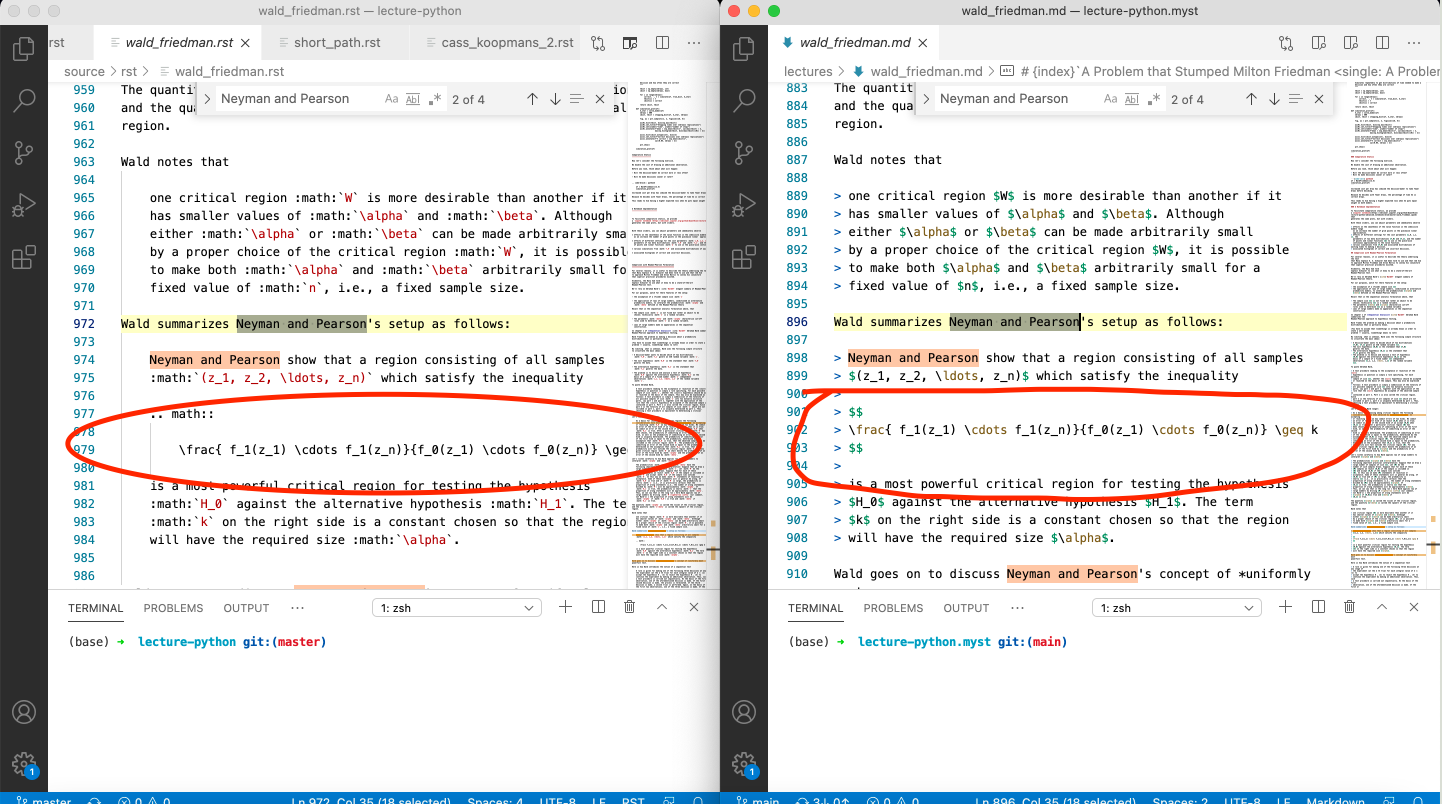The width and height of the screenshot is (1442, 804).
Task: Add new terminal in the right lecture-python.myst window
Action: point(1285,607)
